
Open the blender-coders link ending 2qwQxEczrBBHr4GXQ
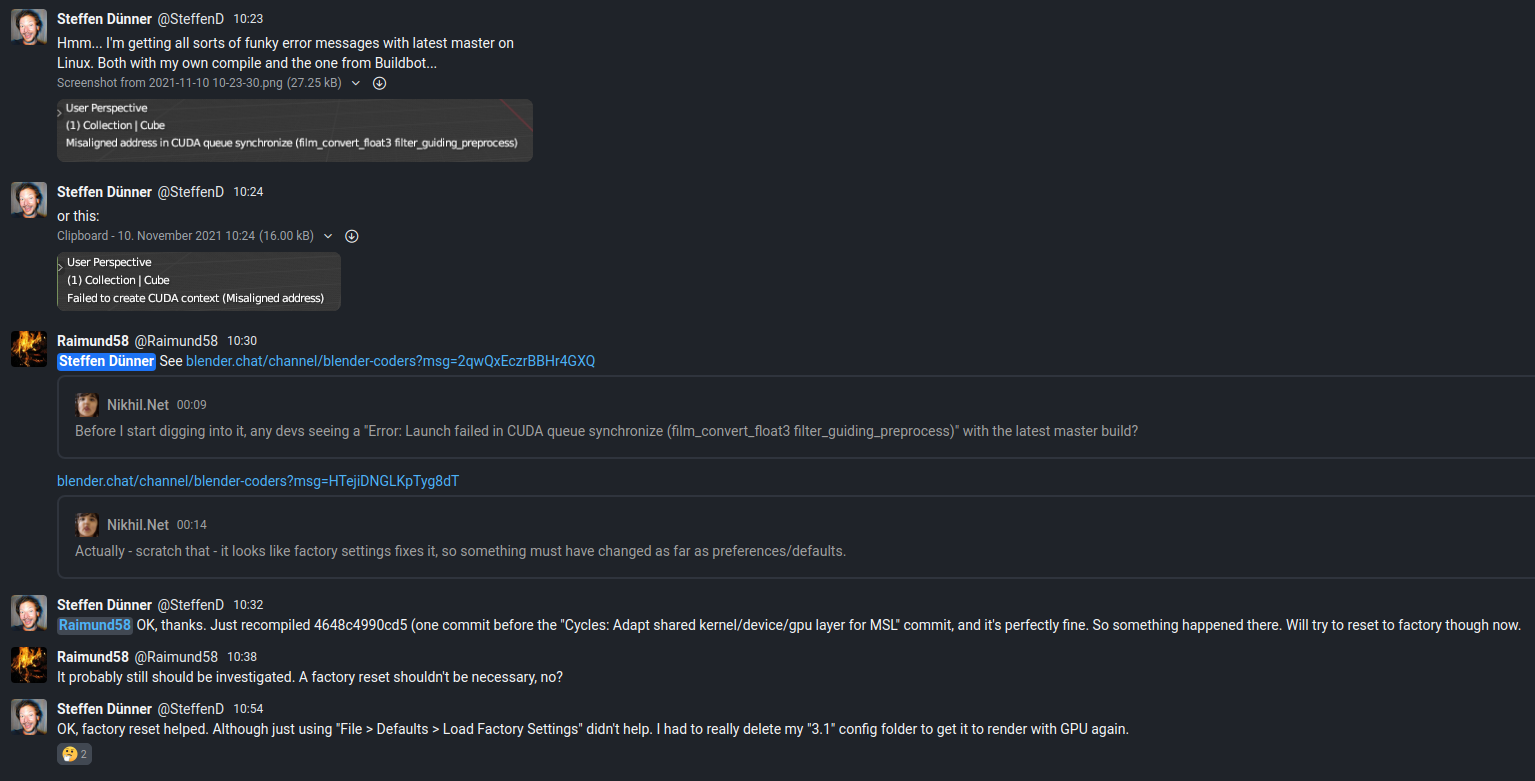point(390,361)
